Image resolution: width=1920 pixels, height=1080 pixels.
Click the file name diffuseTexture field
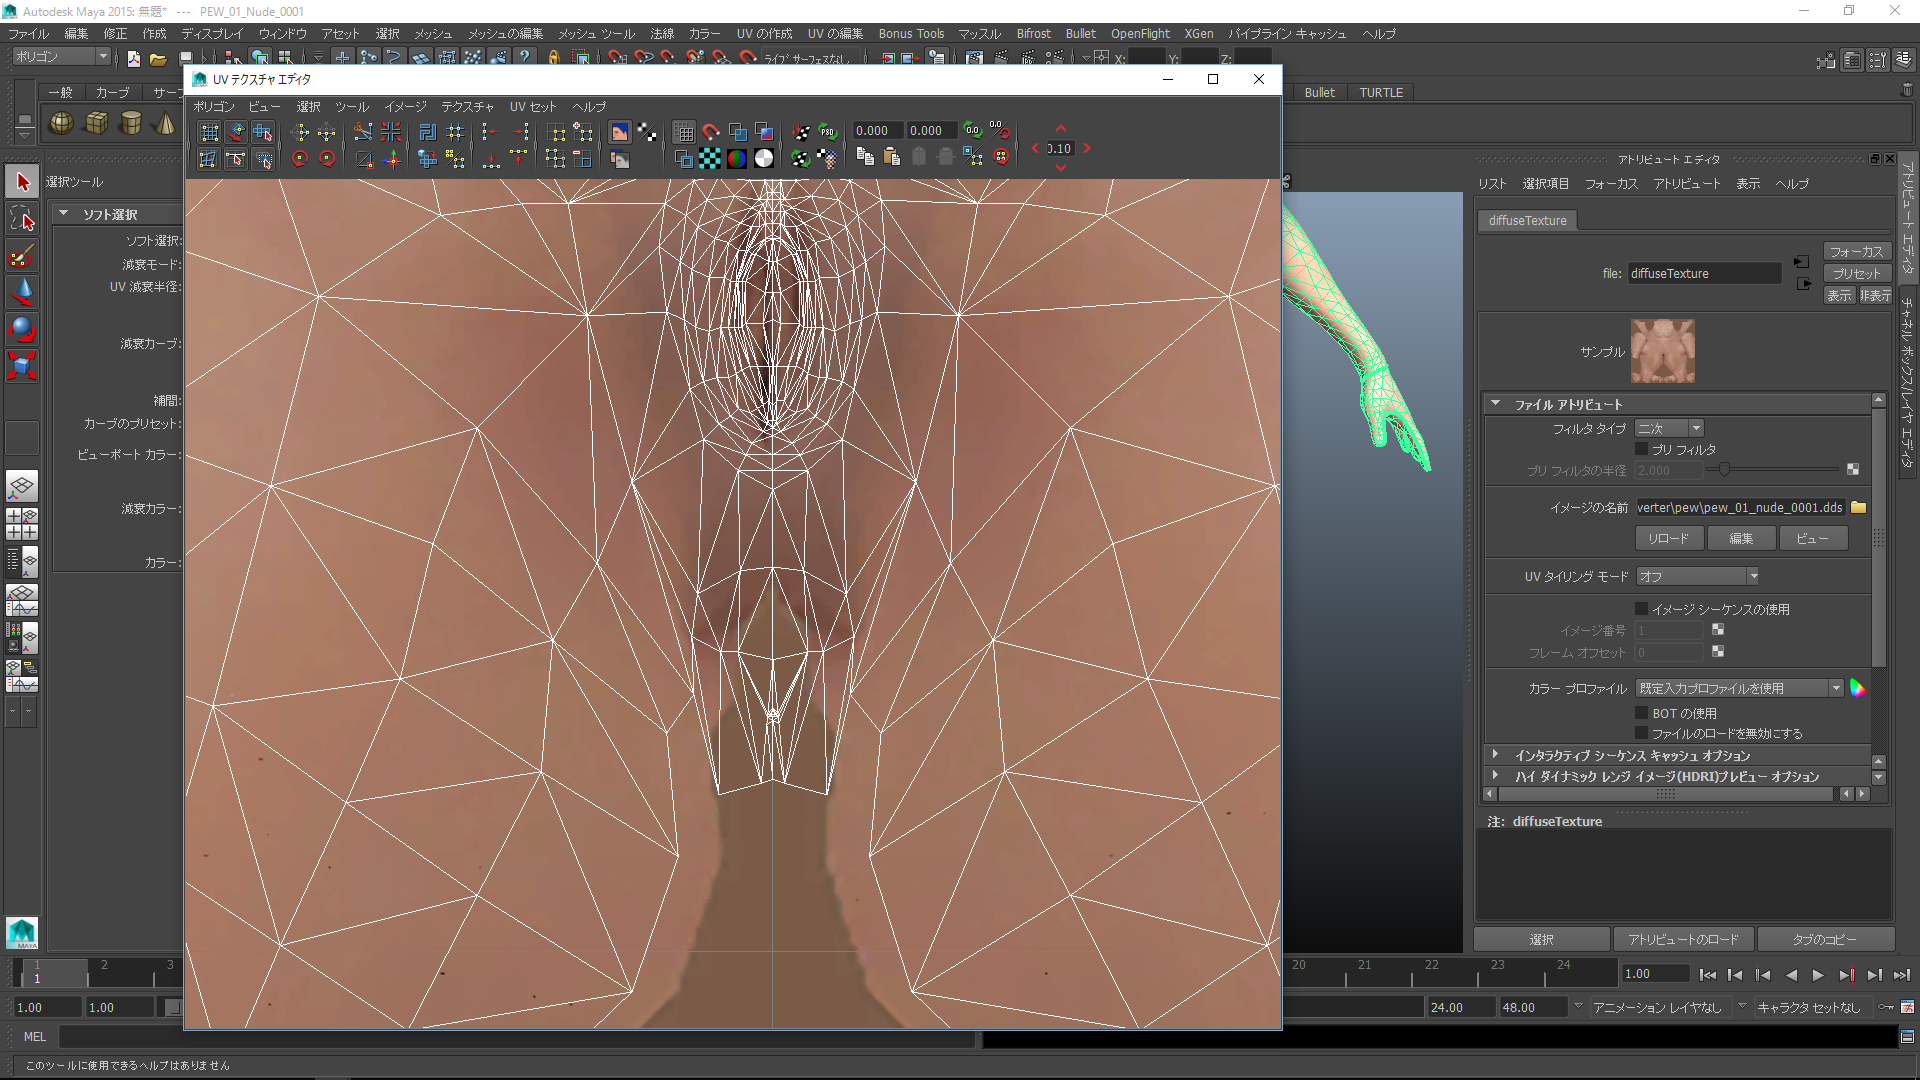(x=1704, y=273)
